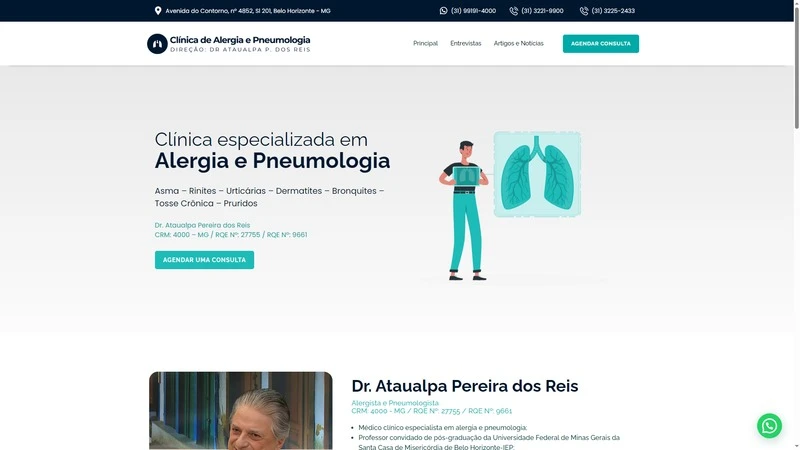Viewport: 800px width, 450px height.
Task: Go to the Principal menu item
Action: [426, 43]
